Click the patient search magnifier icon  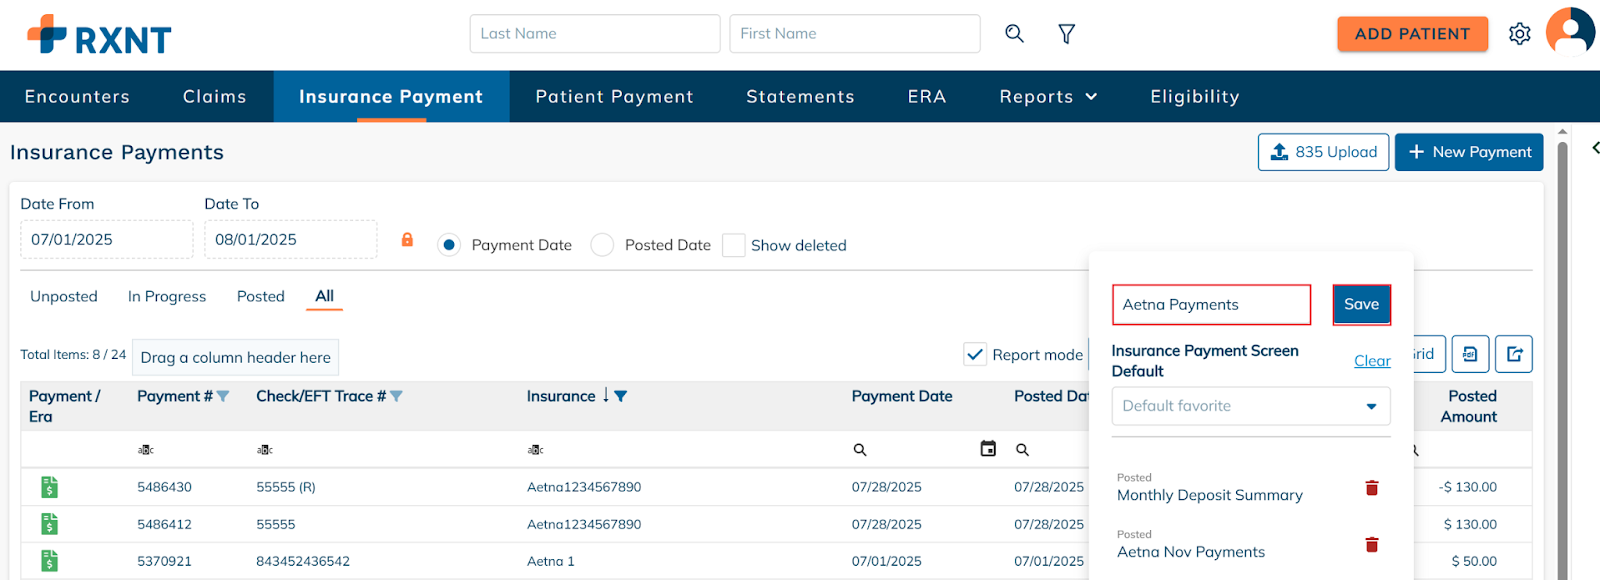click(1014, 34)
